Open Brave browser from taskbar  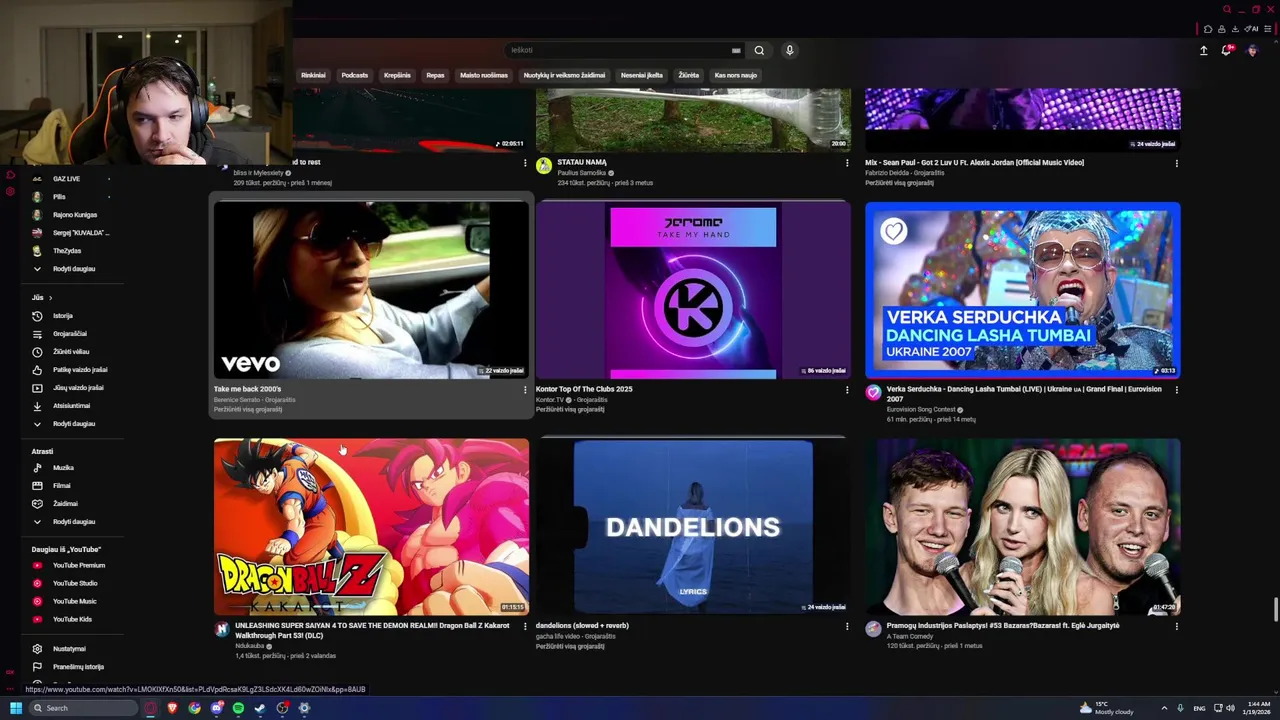tap(172, 708)
